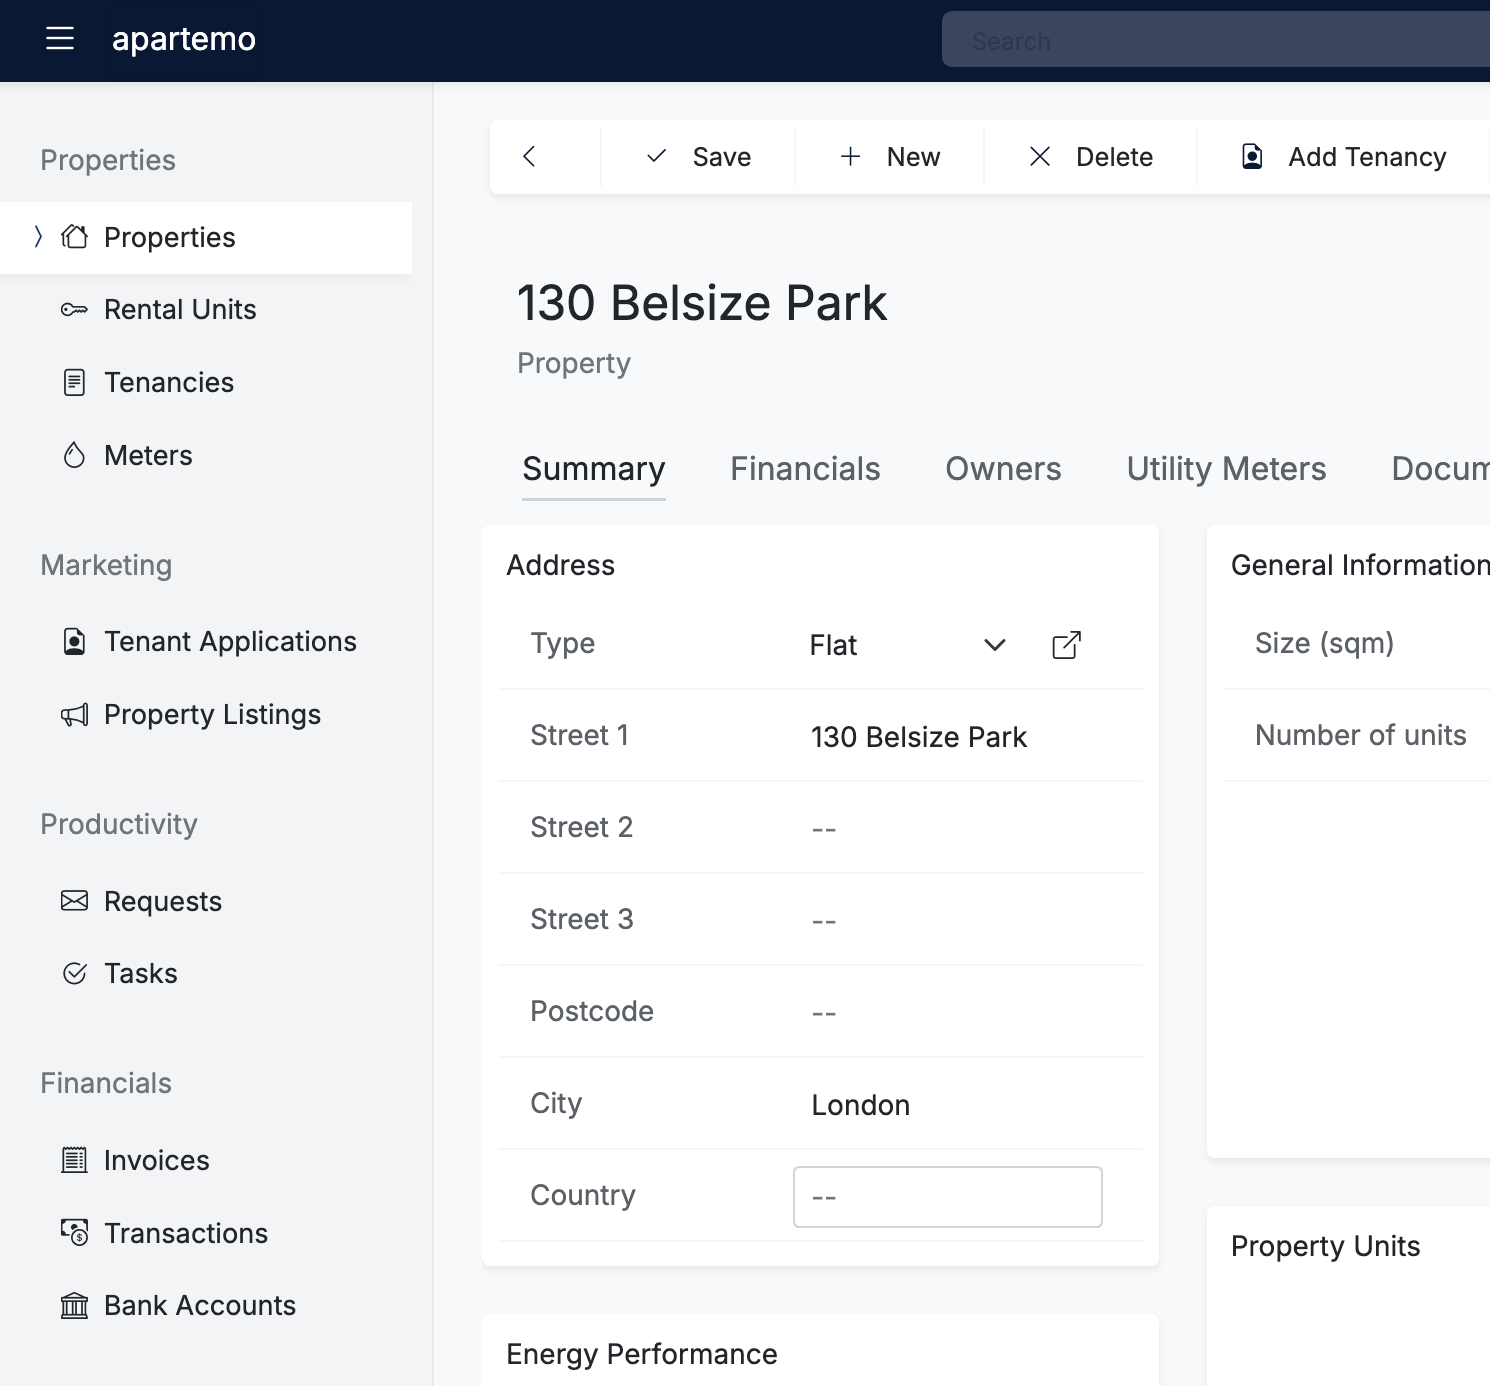Click the General Information heading

pyautogui.click(x=1360, y=565)
